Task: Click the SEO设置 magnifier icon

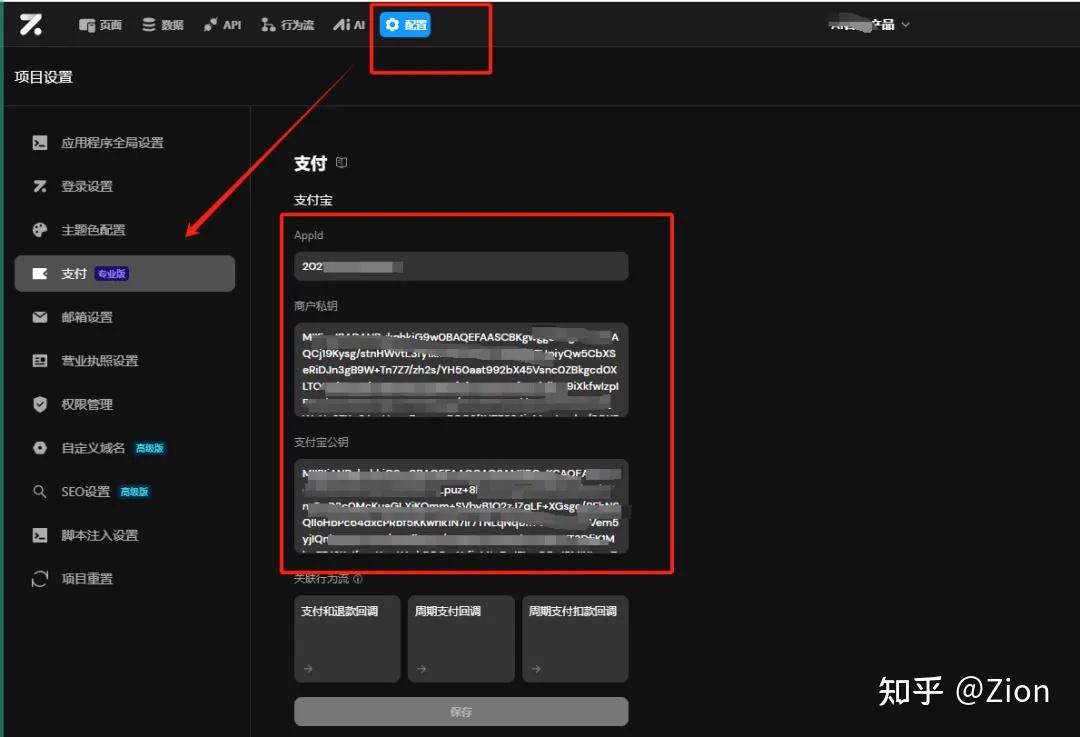Action: [x=40, y=491]
